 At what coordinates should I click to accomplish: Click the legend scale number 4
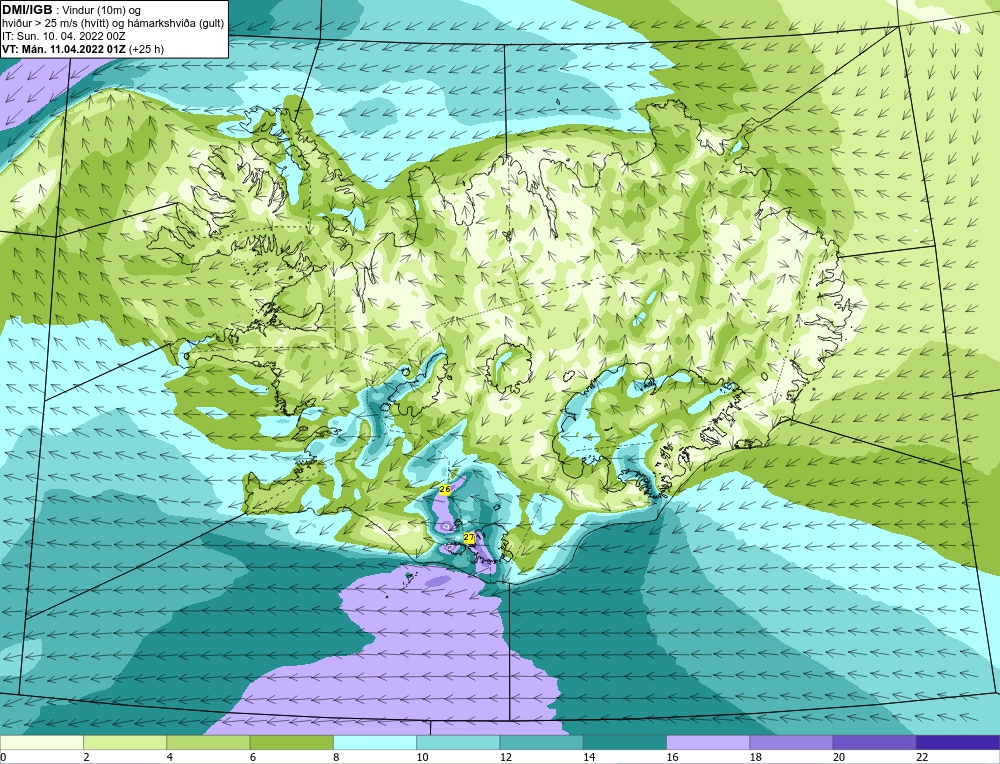click(x=170, y=757)
